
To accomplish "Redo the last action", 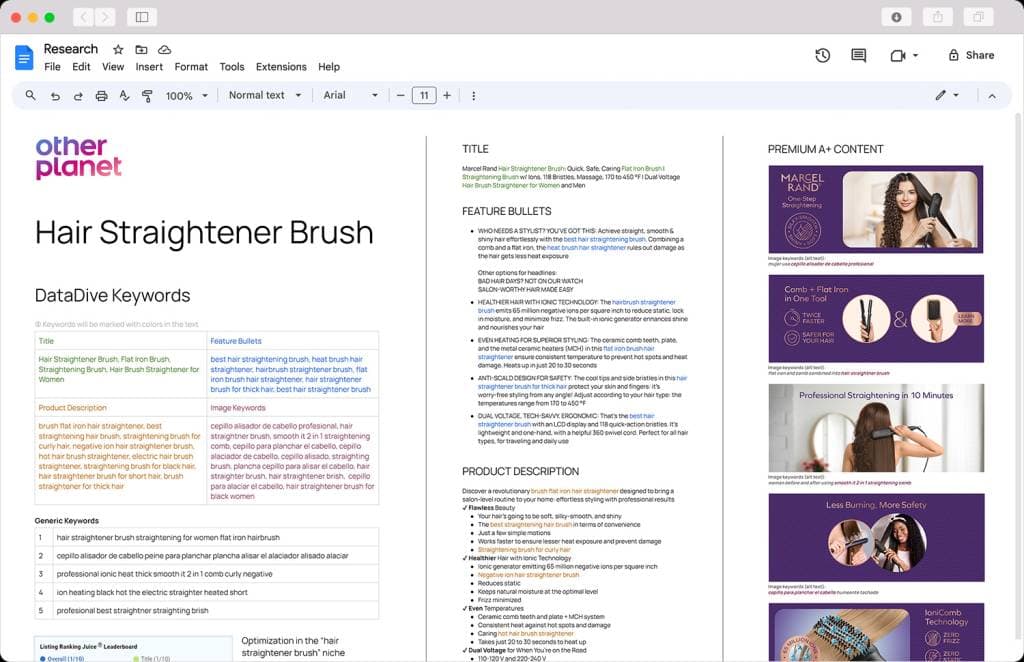I will pos(78,96).
